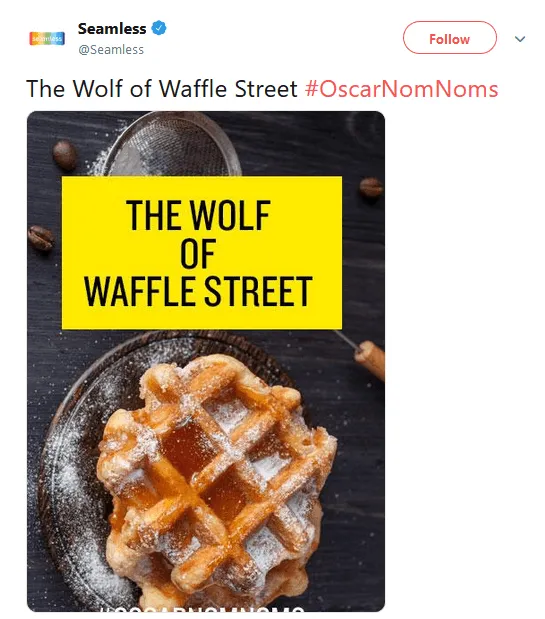Click the coffee bean left of yellow card
Screen dimensions: 545x619
pos(41,238)
